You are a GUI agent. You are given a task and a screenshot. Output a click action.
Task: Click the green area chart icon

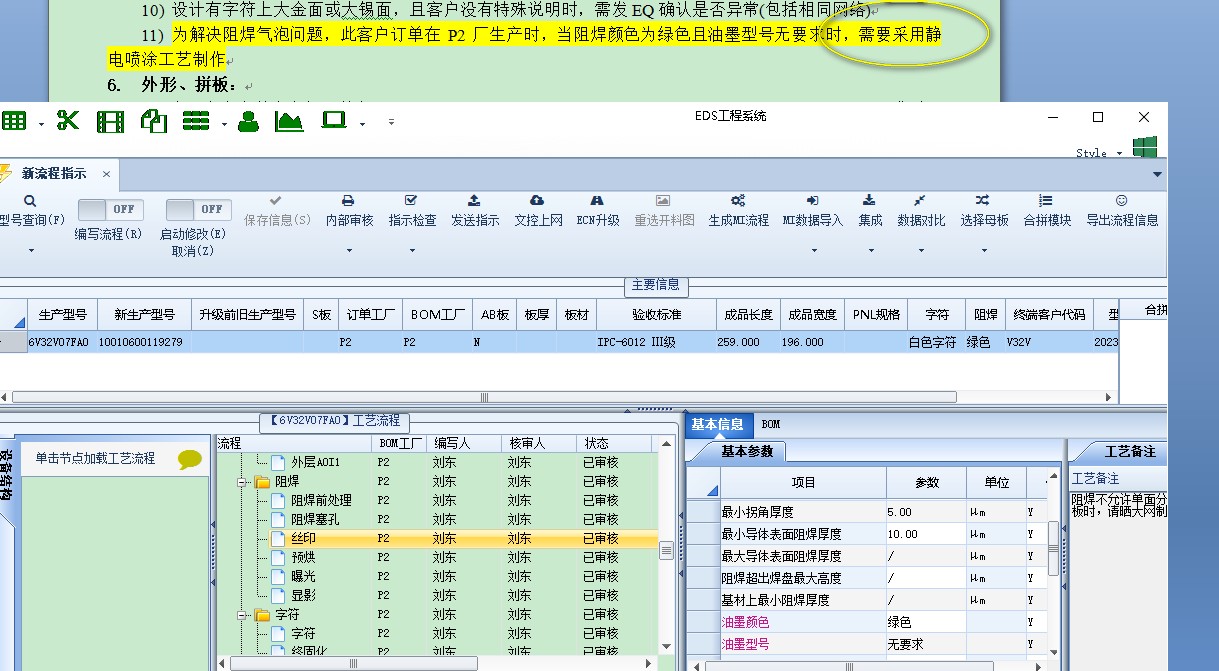coord(289,122)
